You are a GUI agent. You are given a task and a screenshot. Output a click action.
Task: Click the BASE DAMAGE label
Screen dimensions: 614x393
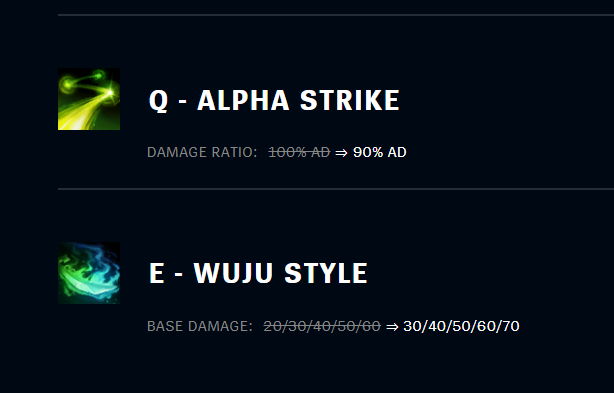200,326
